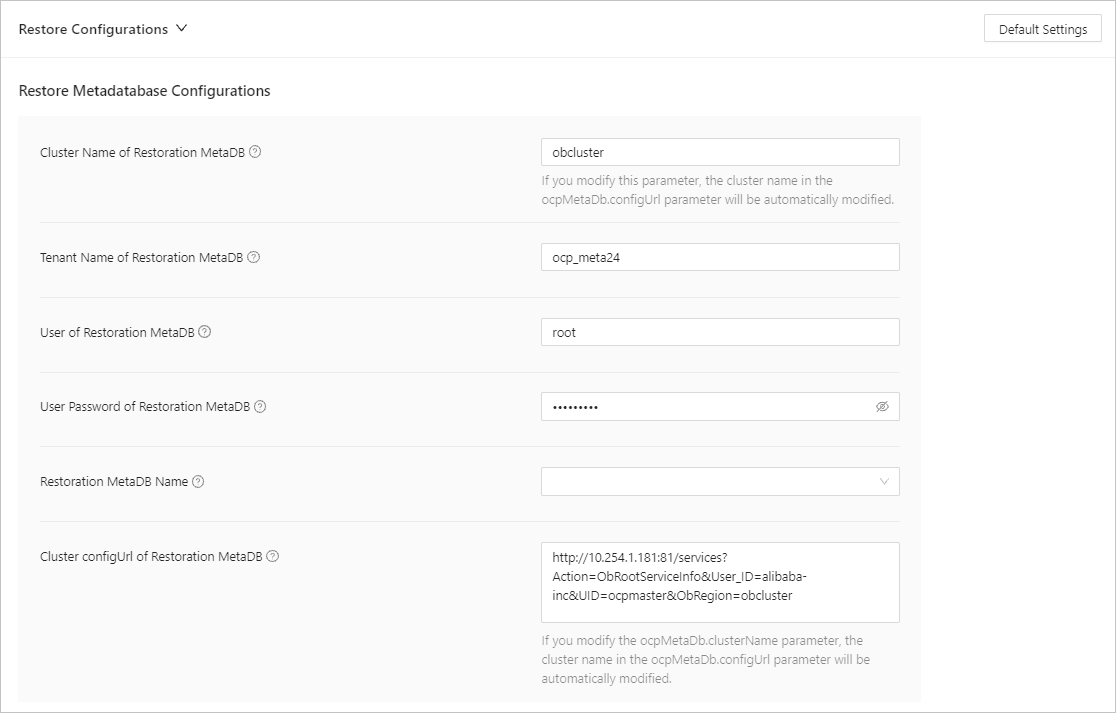Click the tenant name field containing ocp_meta24
Screen dimensions: 1116x713
[x=720, y=257]
